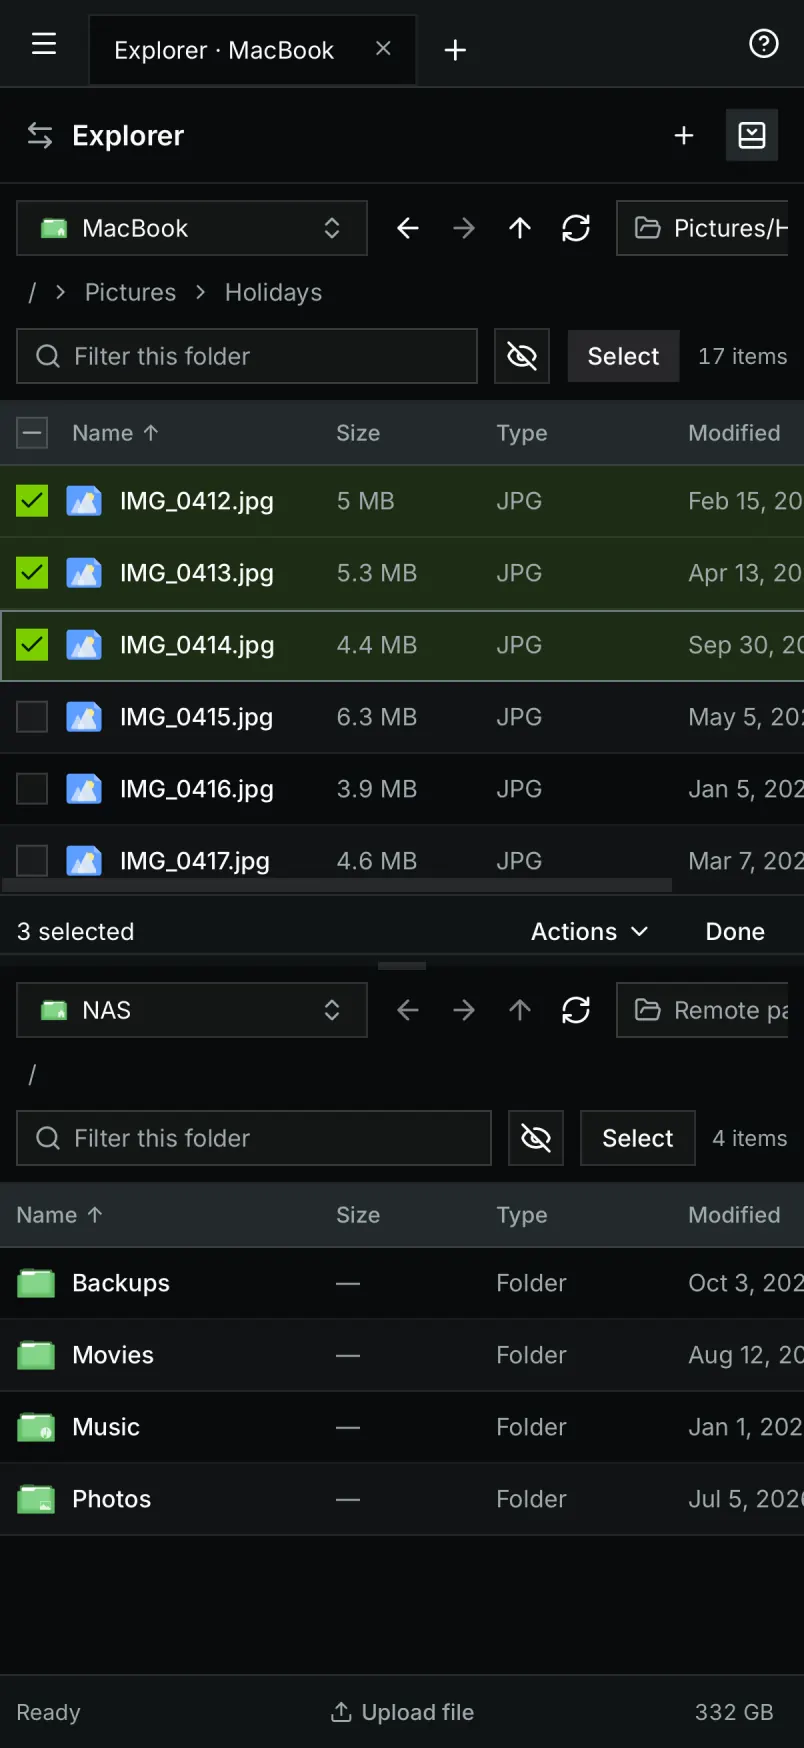804x1748 pixels.
Task: Click the Backups folder icon
Action: 36,1283
